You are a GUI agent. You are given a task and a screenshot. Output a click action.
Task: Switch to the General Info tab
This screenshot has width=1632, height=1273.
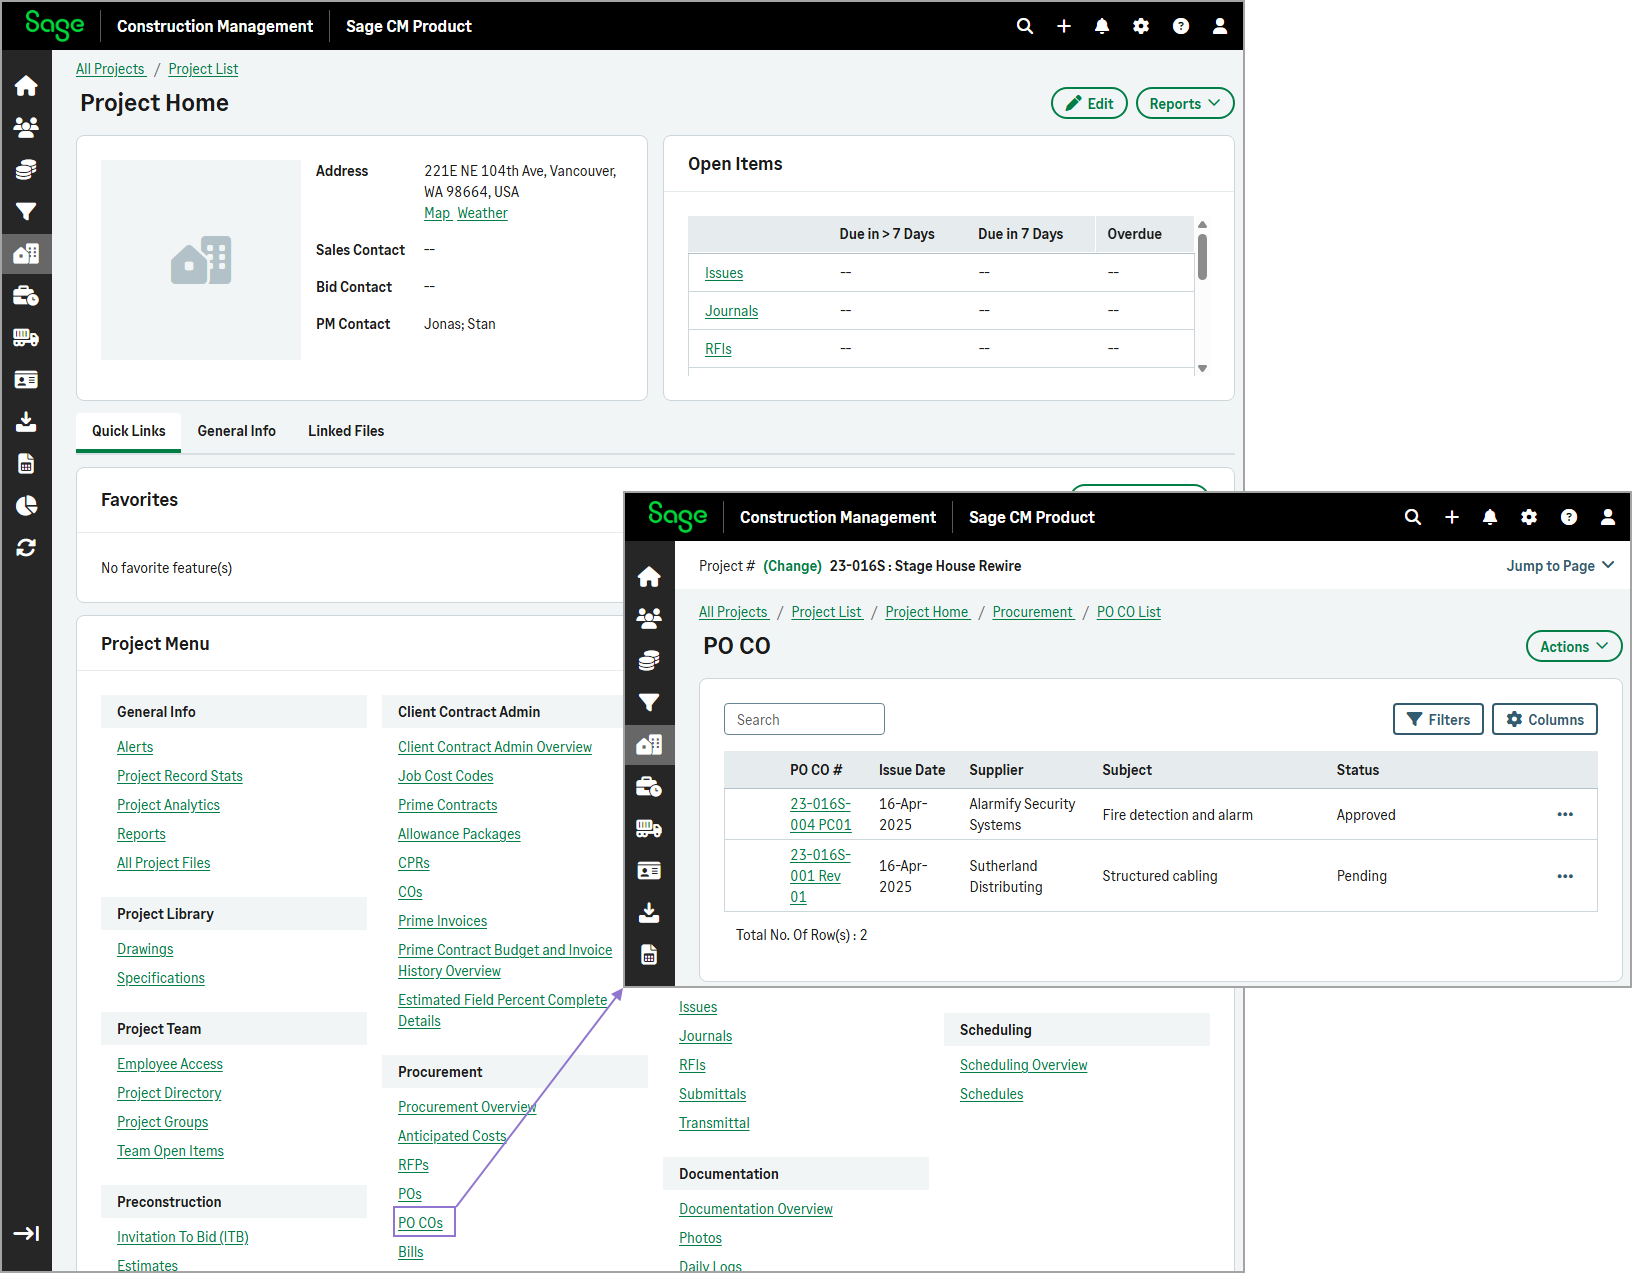(236, 431)
